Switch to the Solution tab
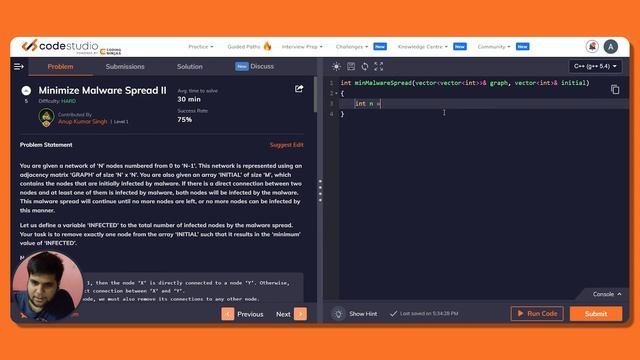Viewport: 640px width, 360px height. (190, 67)
